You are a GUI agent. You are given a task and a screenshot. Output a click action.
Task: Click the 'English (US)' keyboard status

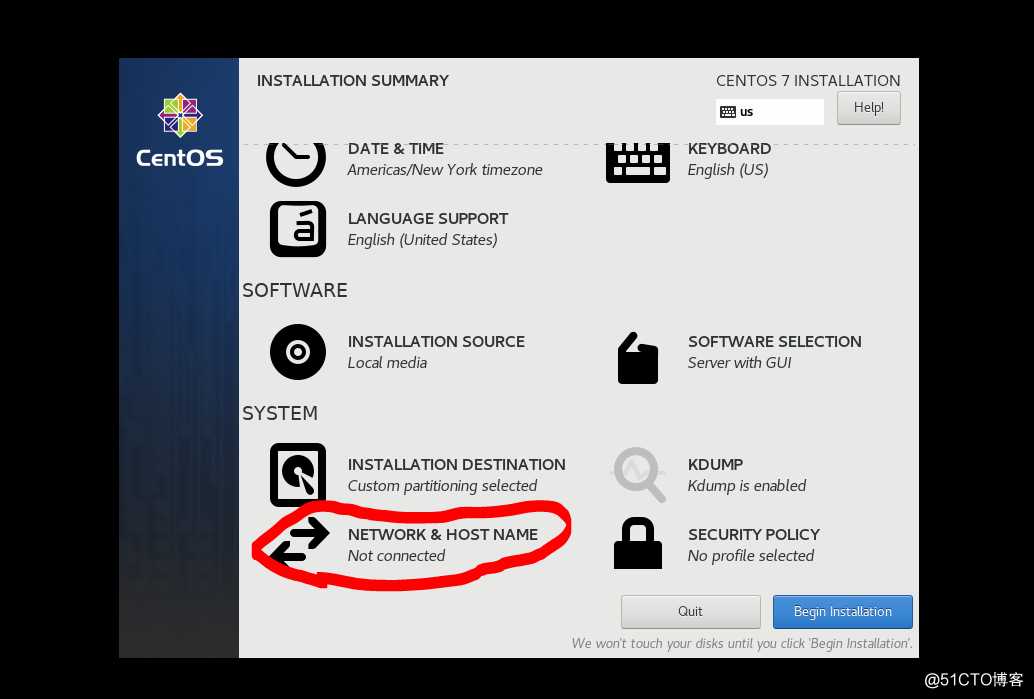pos(728,170)
